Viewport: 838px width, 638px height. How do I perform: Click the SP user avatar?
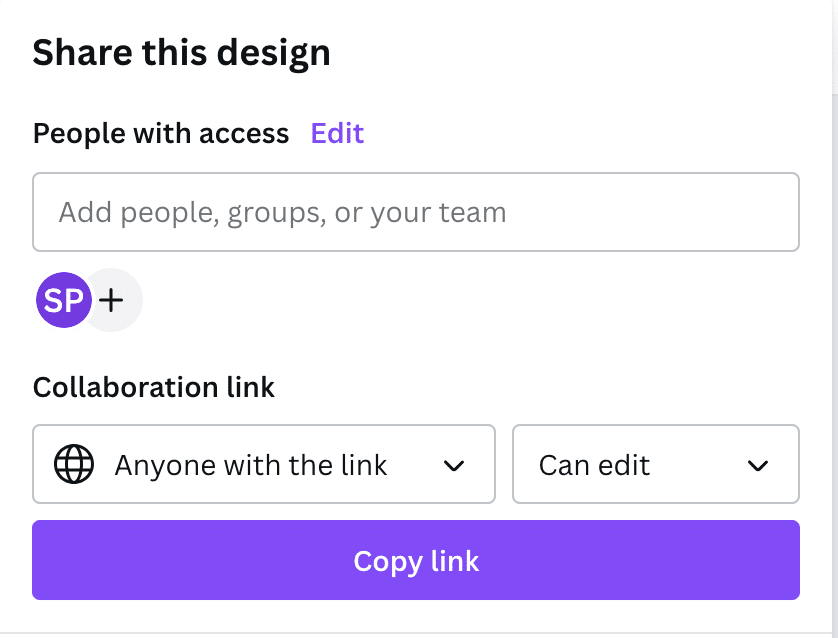63,300
